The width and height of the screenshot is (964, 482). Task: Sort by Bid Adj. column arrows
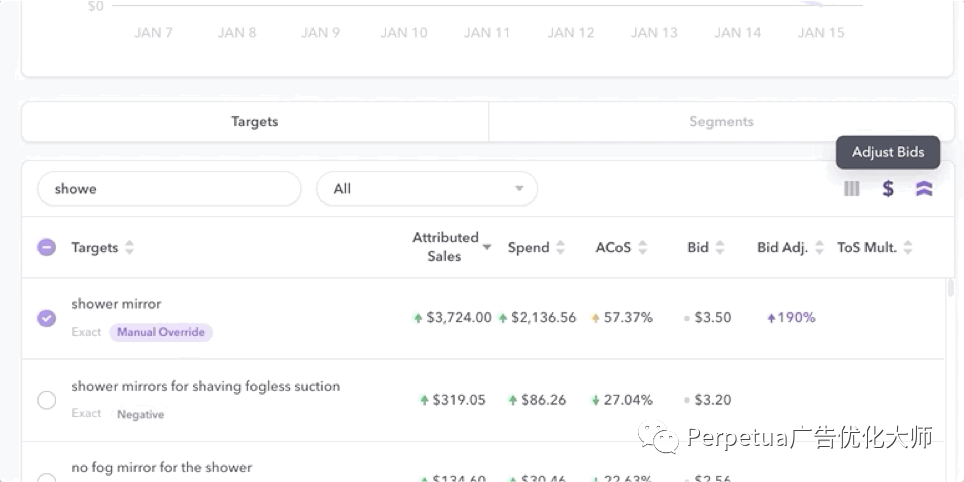(820, 248)
